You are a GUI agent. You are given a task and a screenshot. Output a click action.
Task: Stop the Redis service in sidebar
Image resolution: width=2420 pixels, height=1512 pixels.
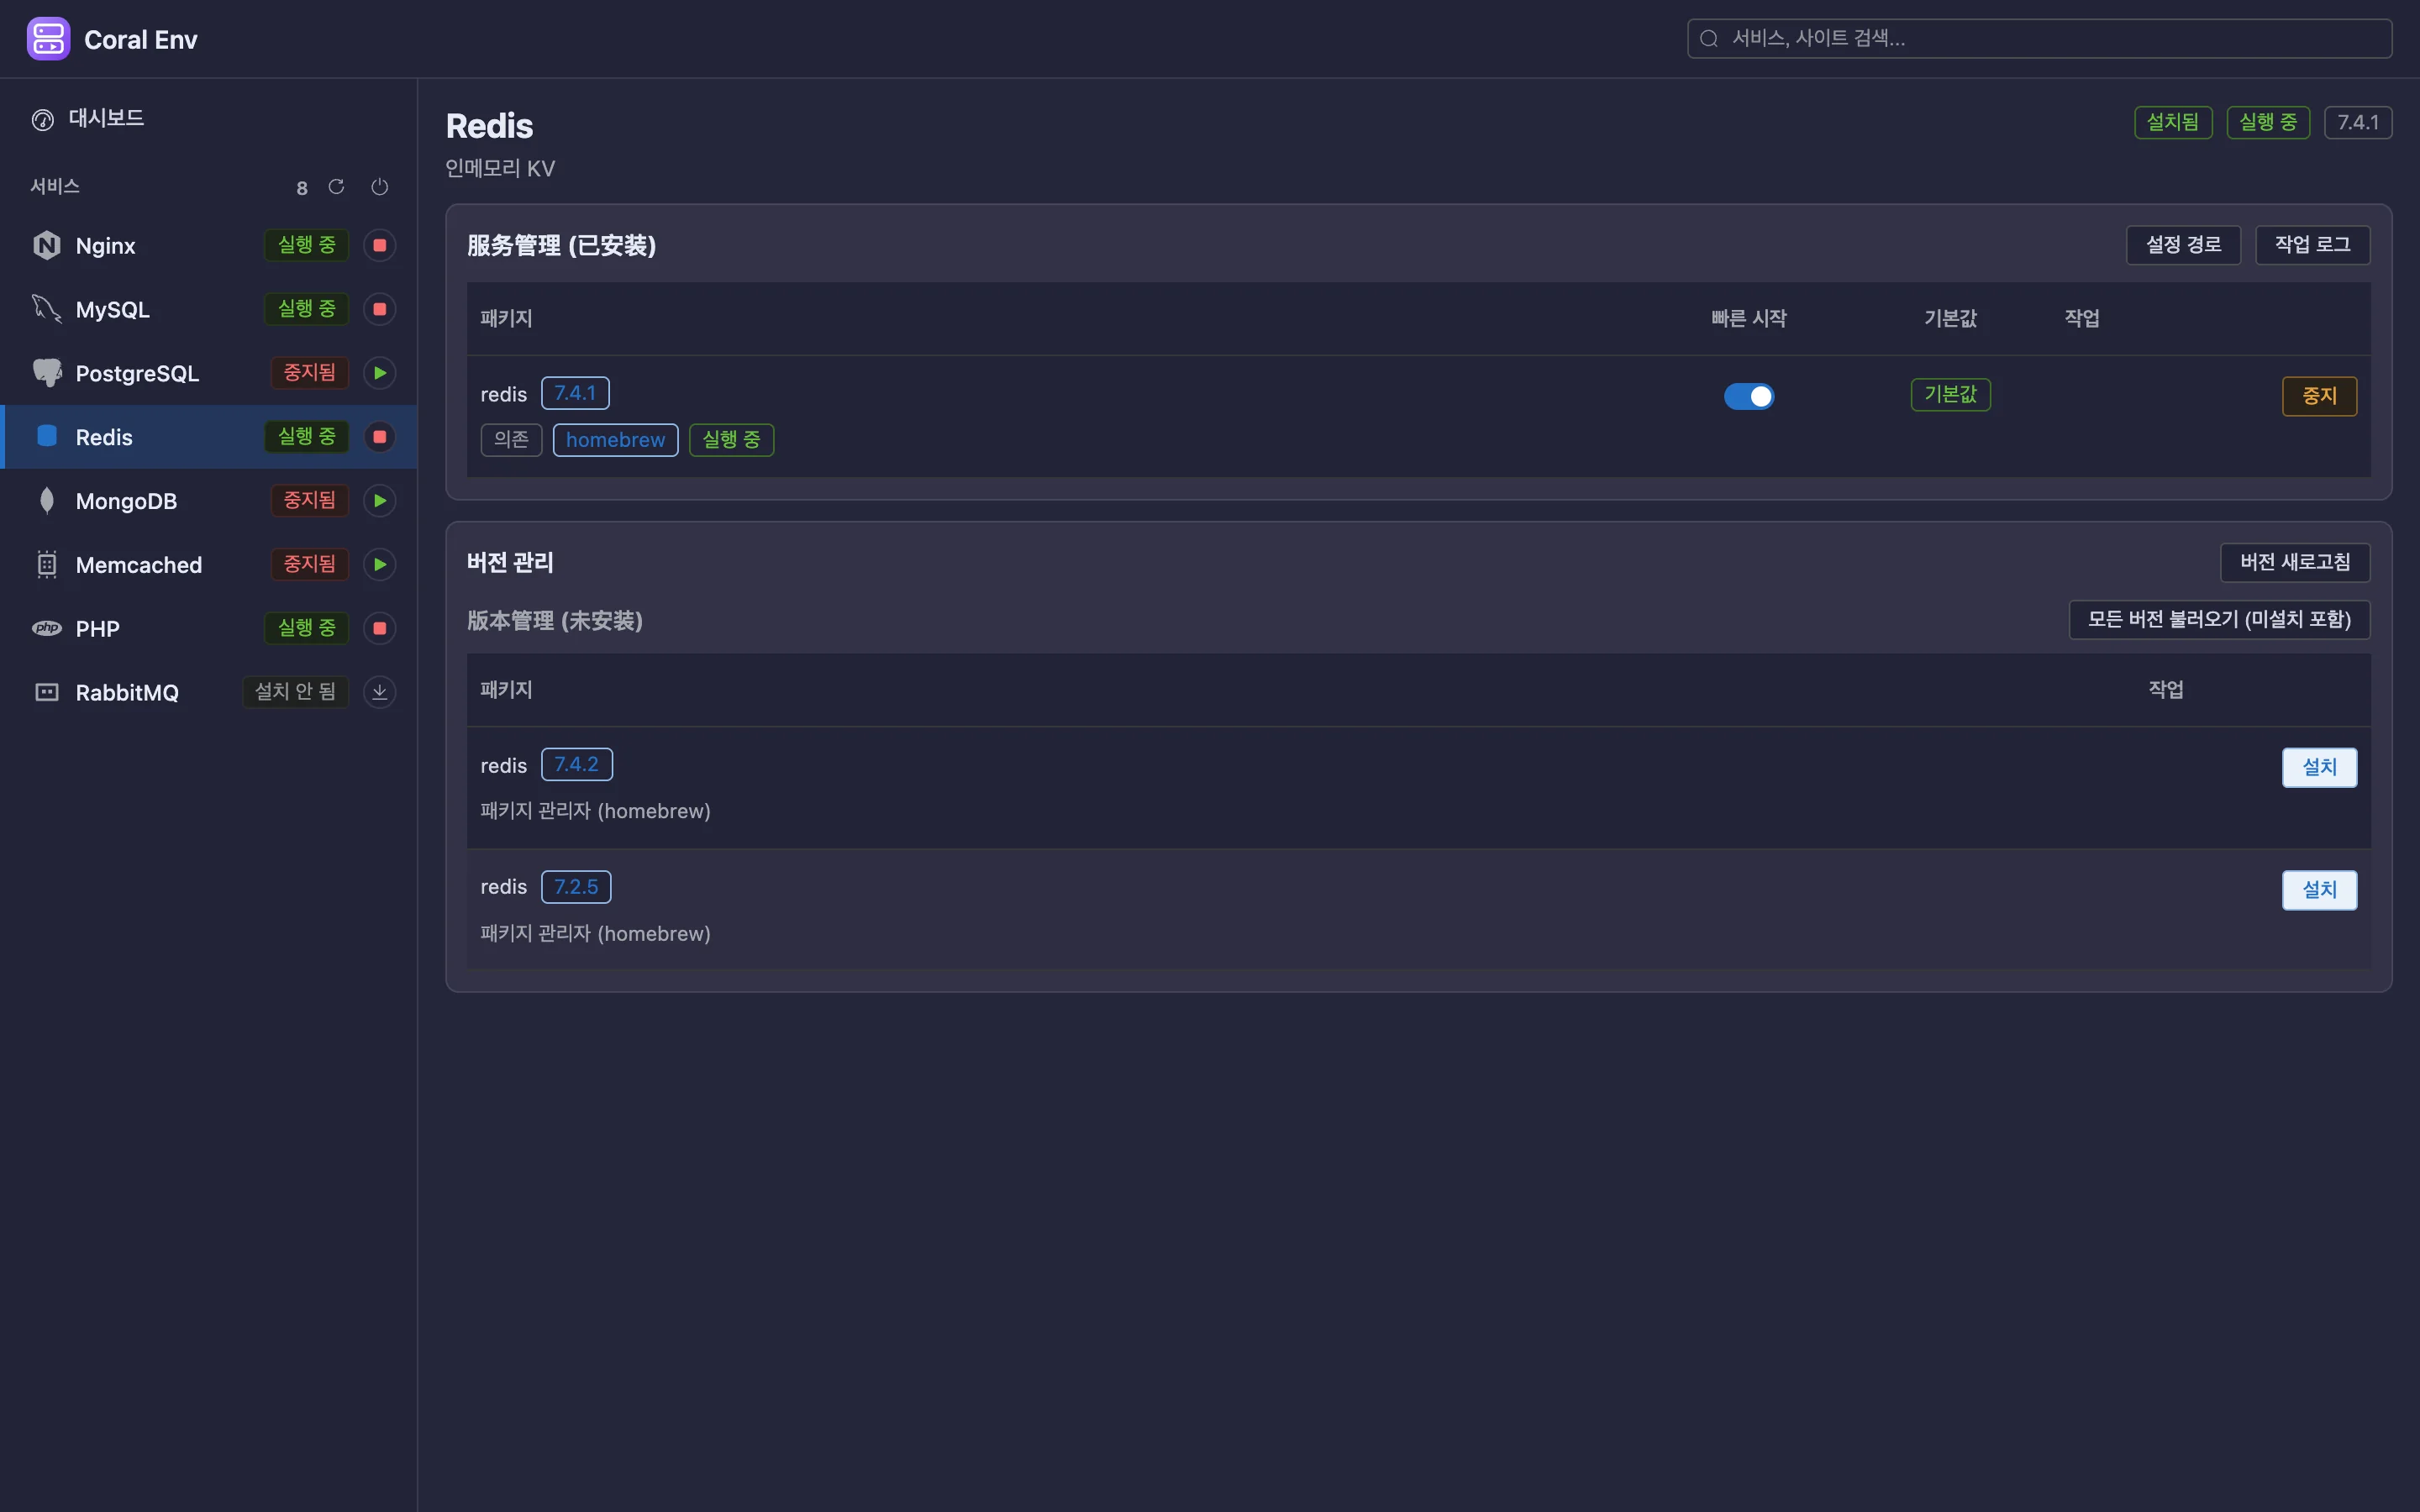(x=379, y=437)
